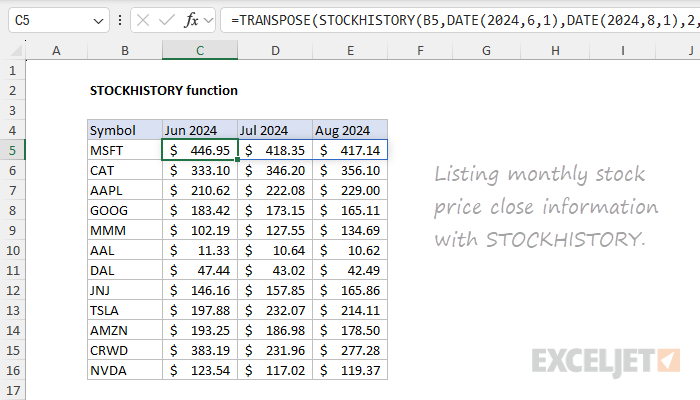Expand the fx function dropdown arrow

click(x=208, y=20)
